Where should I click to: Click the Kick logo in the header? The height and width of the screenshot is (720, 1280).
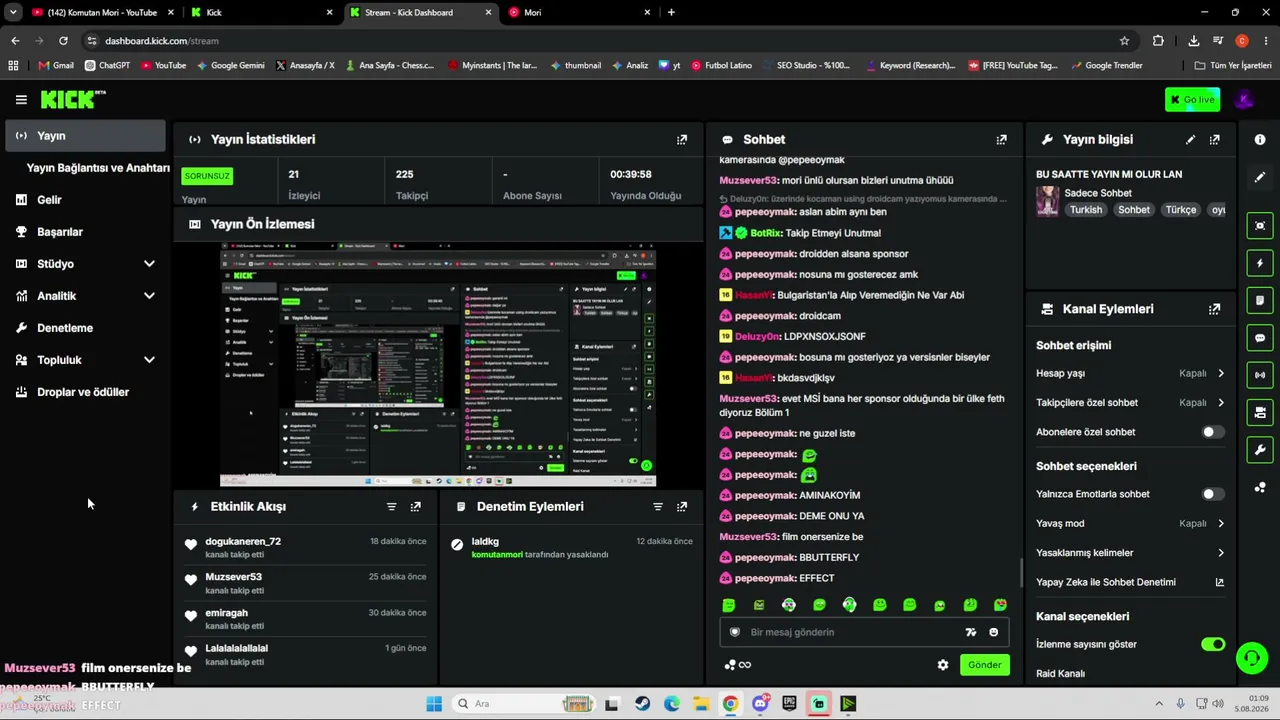(x=73, y=99)
